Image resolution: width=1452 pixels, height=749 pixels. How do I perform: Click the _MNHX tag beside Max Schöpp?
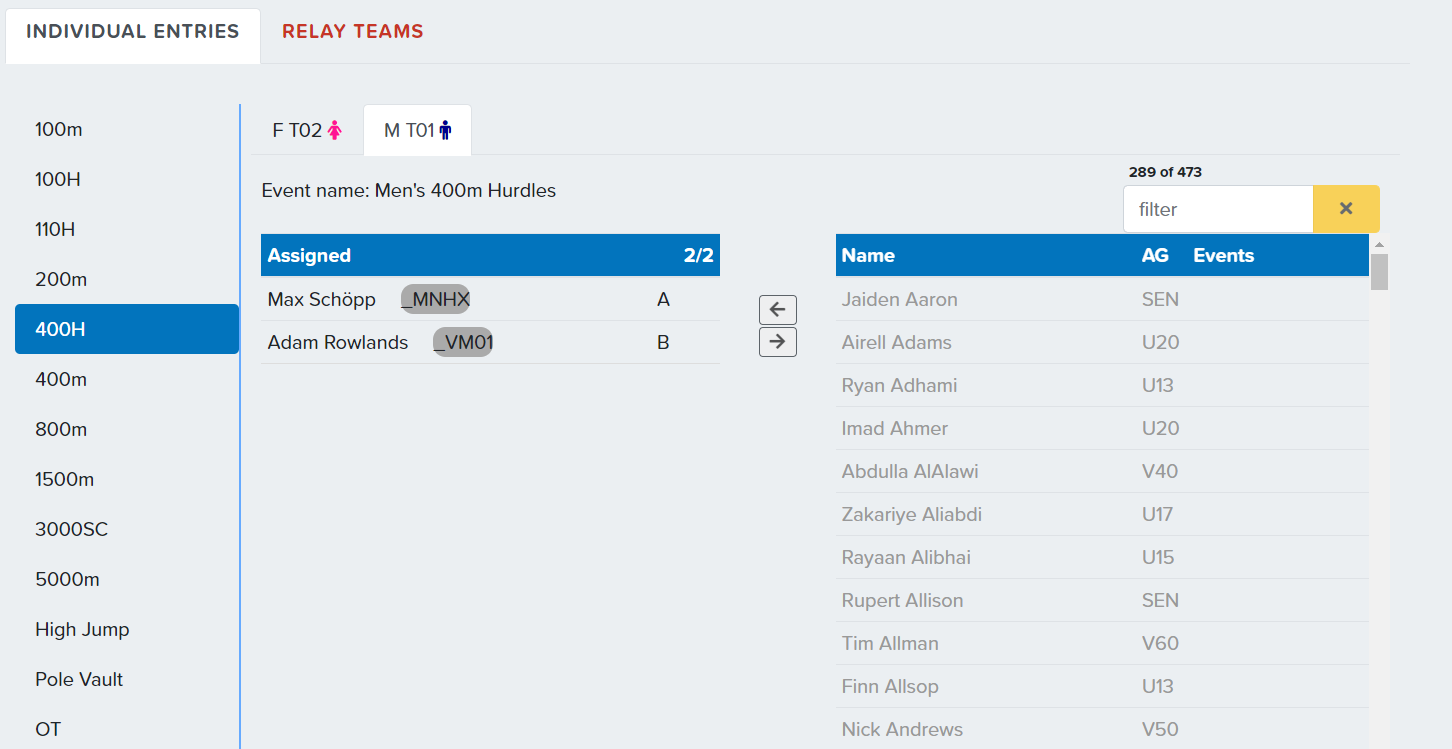click(435, 299)
